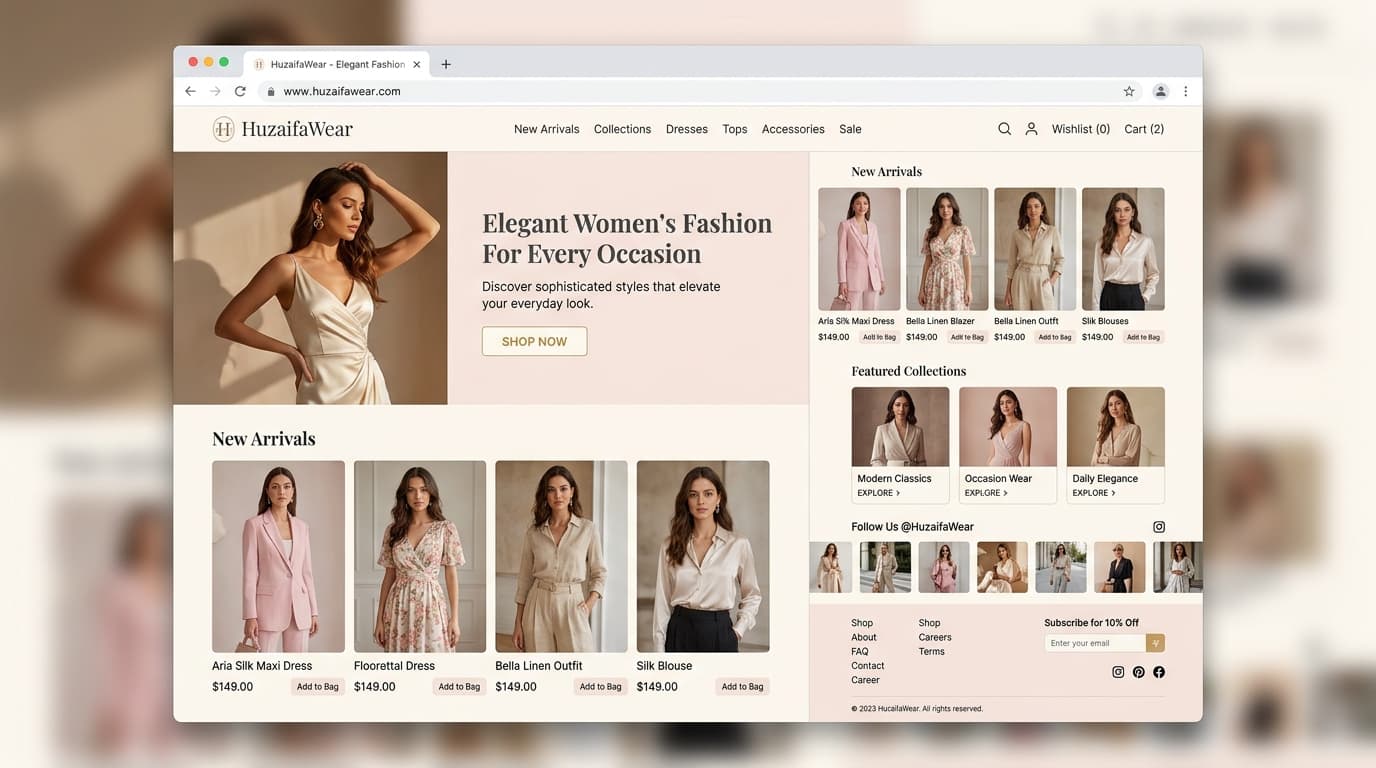Open the account person icon

tap(1031, 129)
